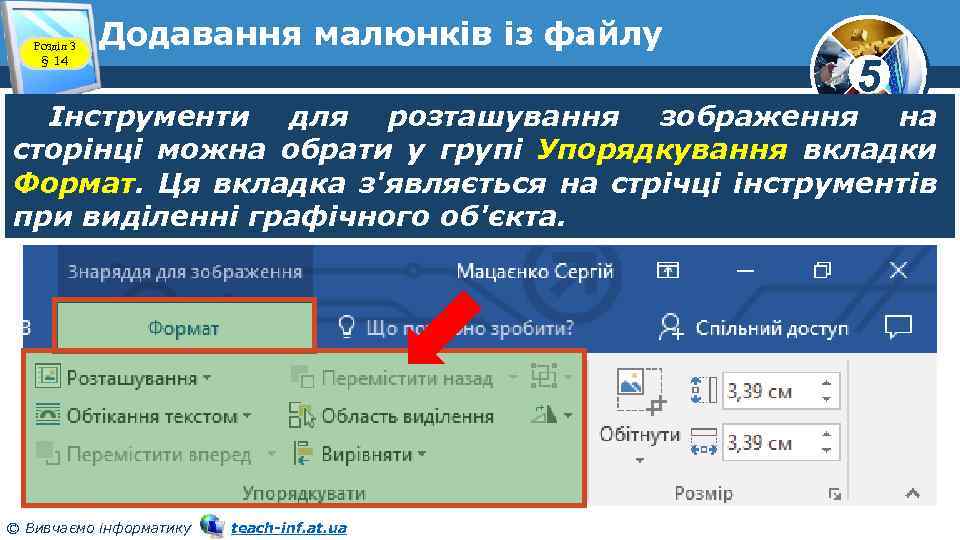Click Перемістити вперед bring forward button
The height and width of the screenshot is (540, 960).
[144, 454]
